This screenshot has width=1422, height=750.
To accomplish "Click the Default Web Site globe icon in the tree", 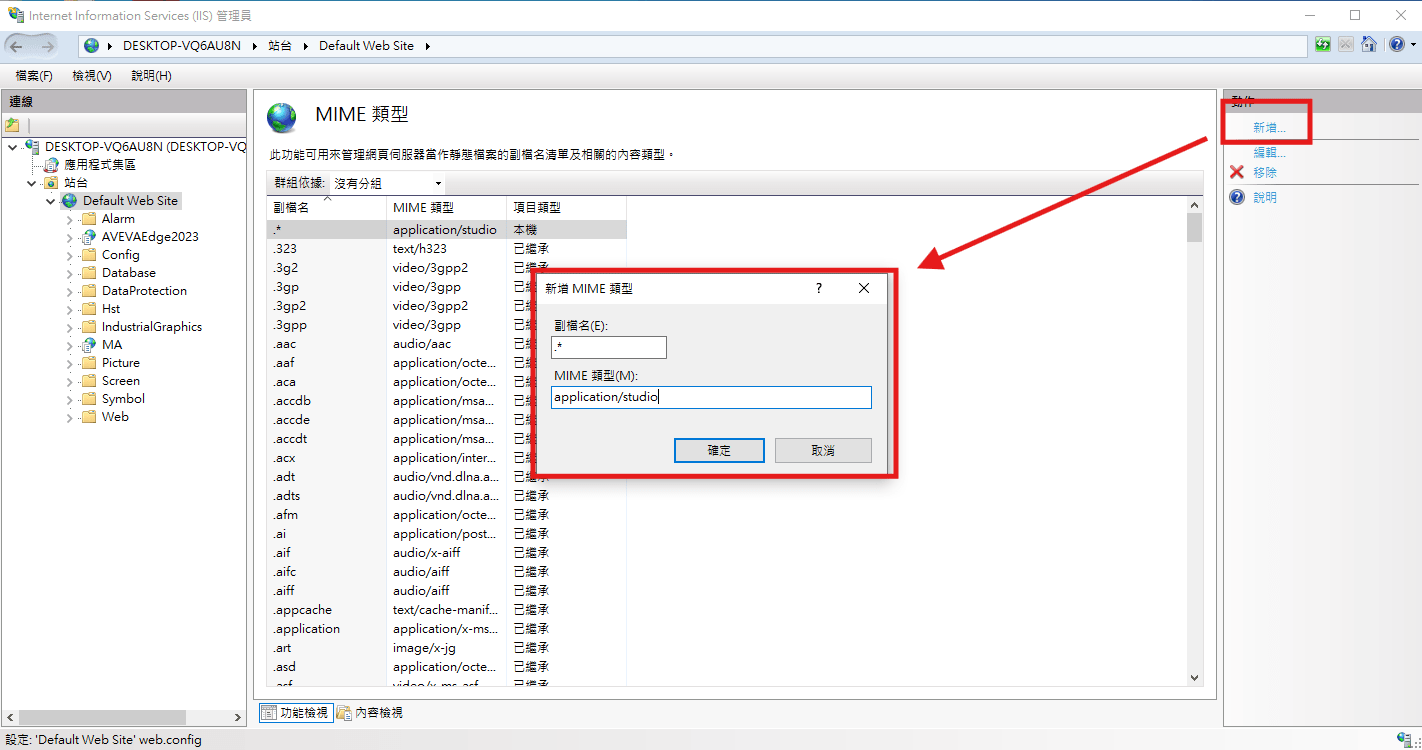I will 69,201.
